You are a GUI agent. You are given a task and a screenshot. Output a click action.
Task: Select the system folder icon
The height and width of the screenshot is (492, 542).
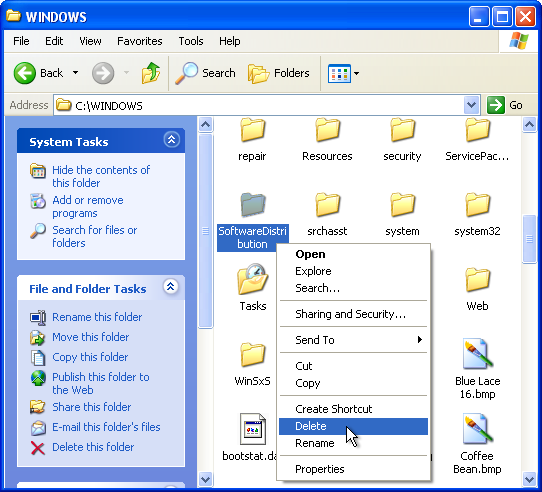[402, 205]
